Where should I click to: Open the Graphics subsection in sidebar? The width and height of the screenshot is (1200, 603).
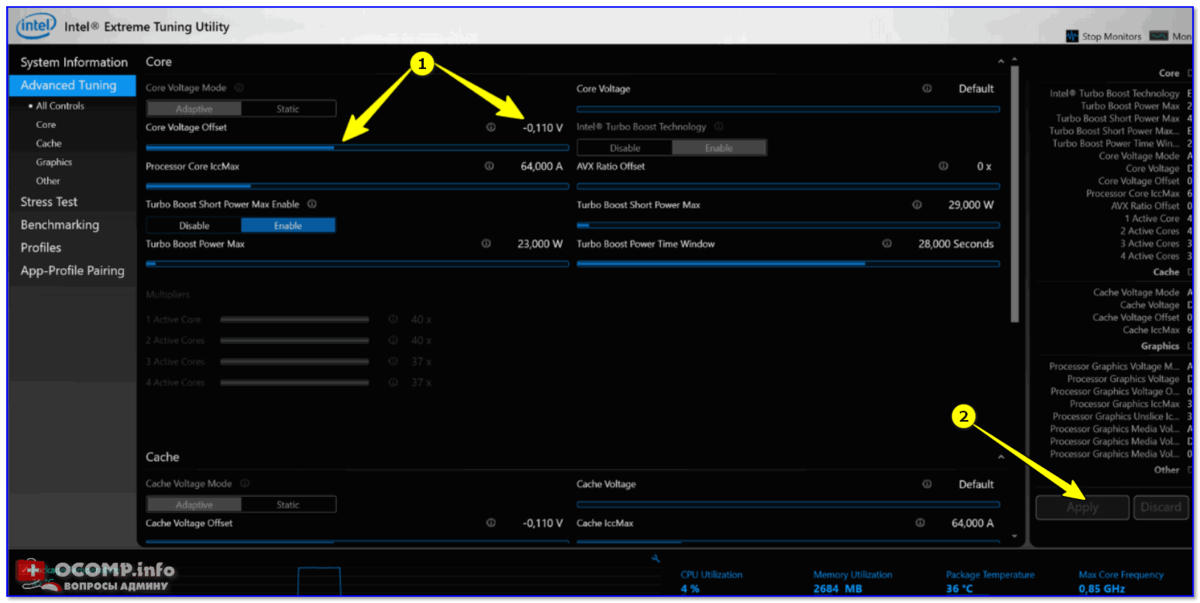click(x=54, y=162)
